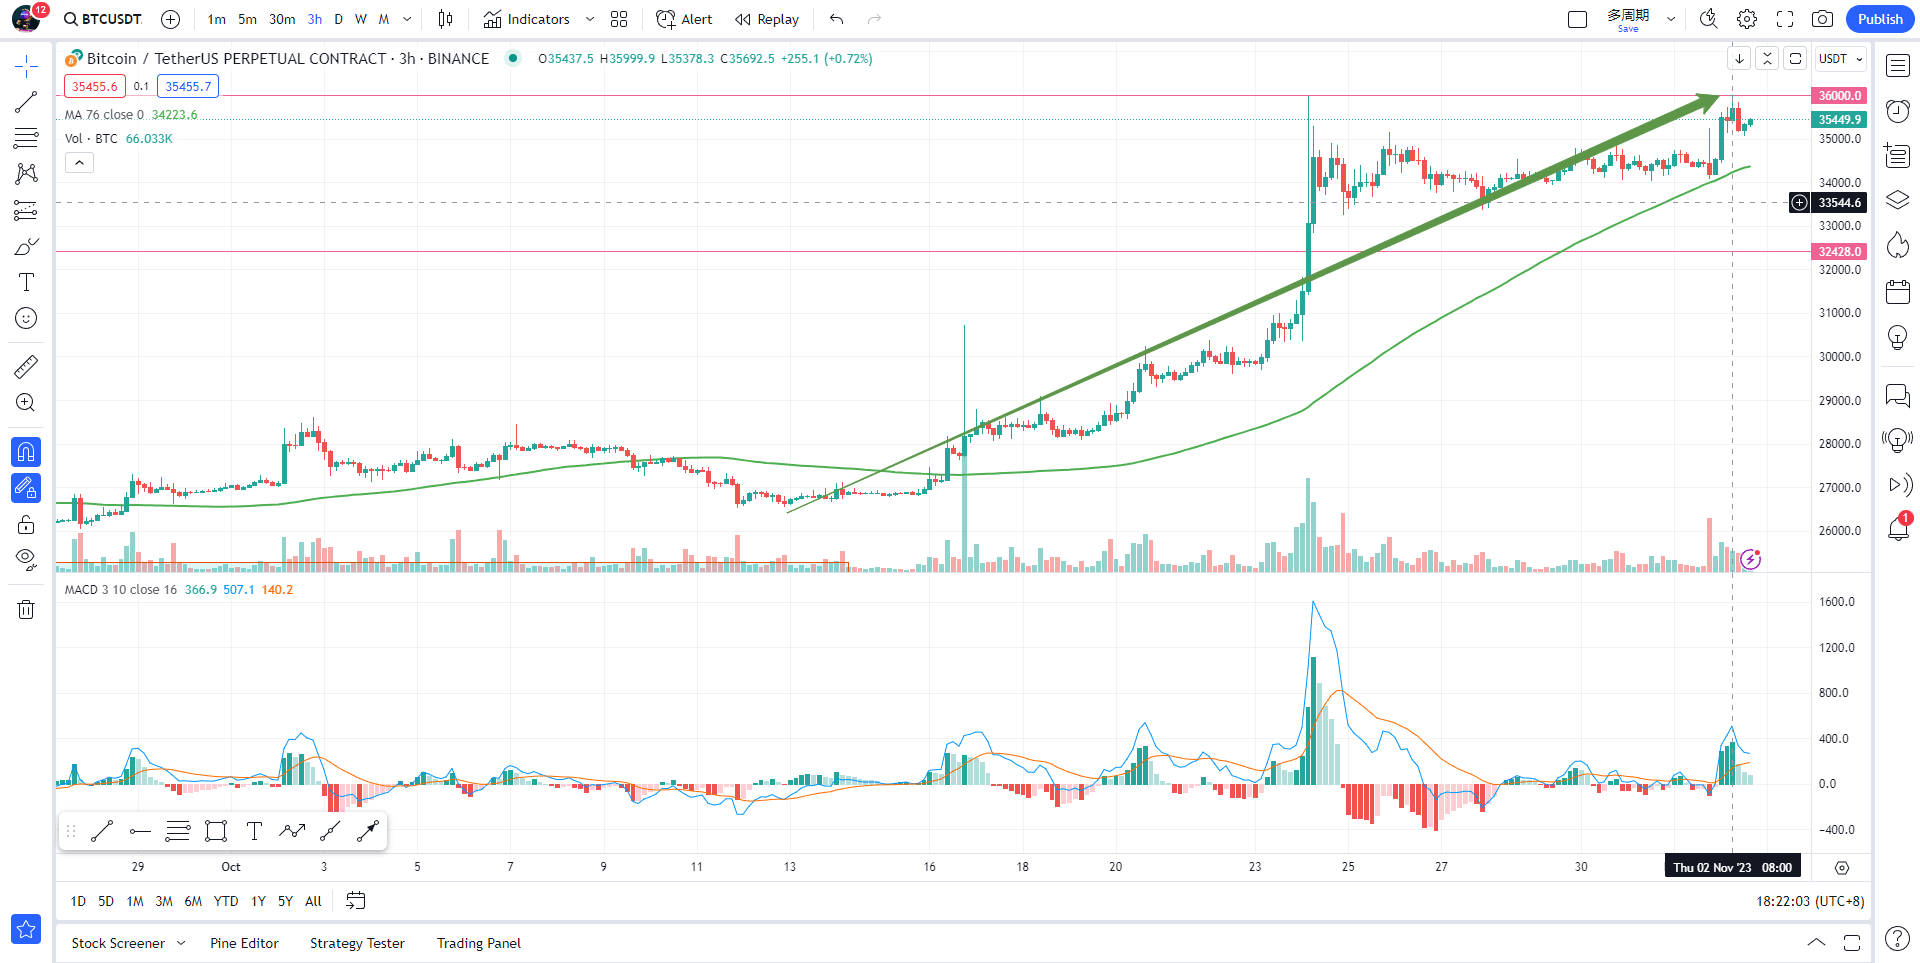
Task: Click the Publish button
Action: (1880, 19)
